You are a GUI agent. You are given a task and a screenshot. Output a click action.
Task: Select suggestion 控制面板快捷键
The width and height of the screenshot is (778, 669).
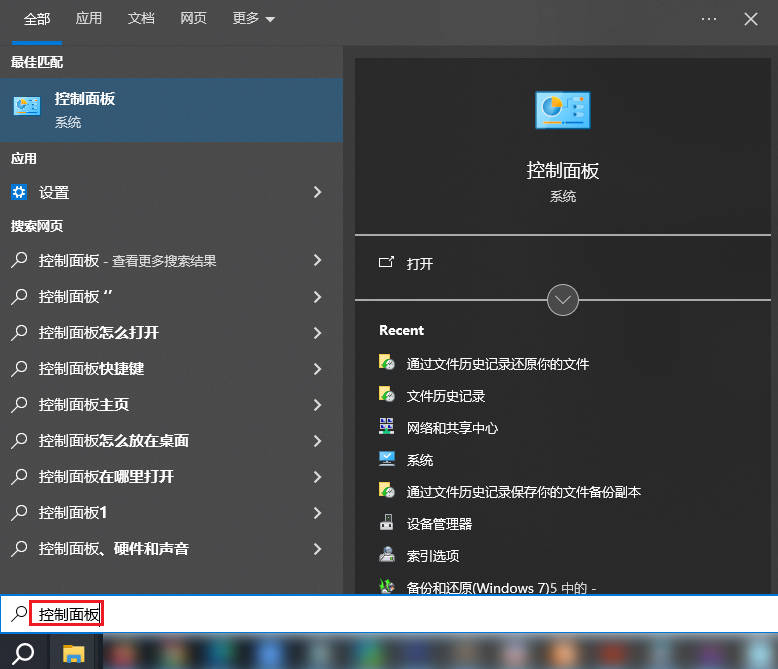click(x=91, y=369)
